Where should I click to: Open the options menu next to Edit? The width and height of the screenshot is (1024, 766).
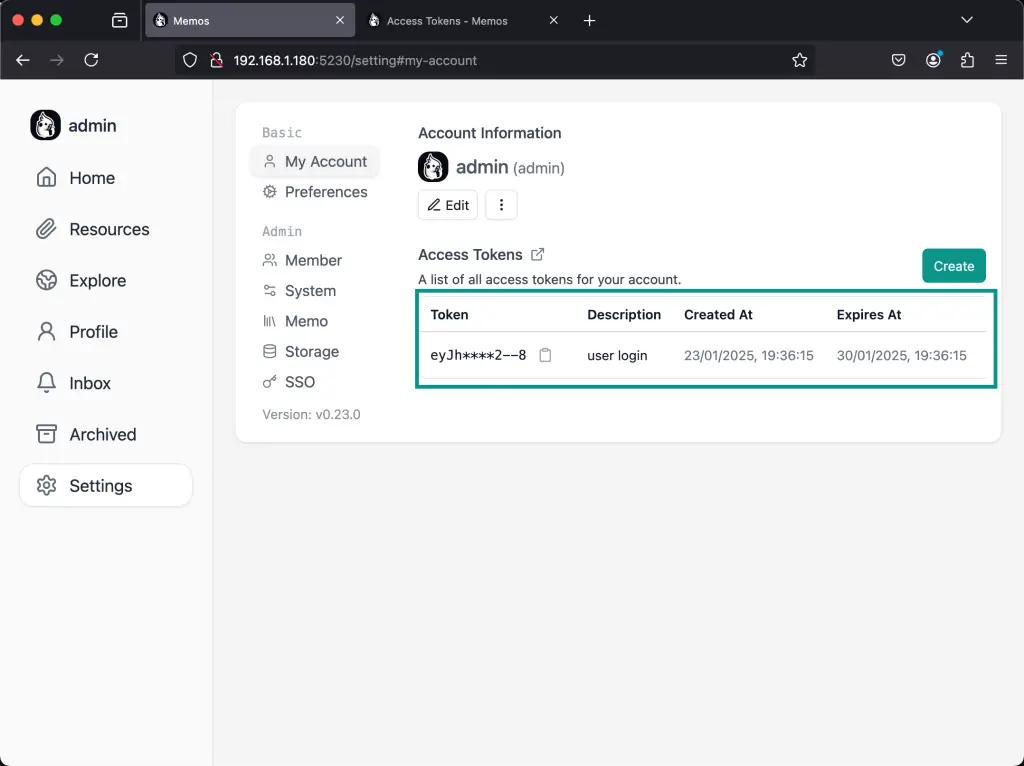point(500,204)
